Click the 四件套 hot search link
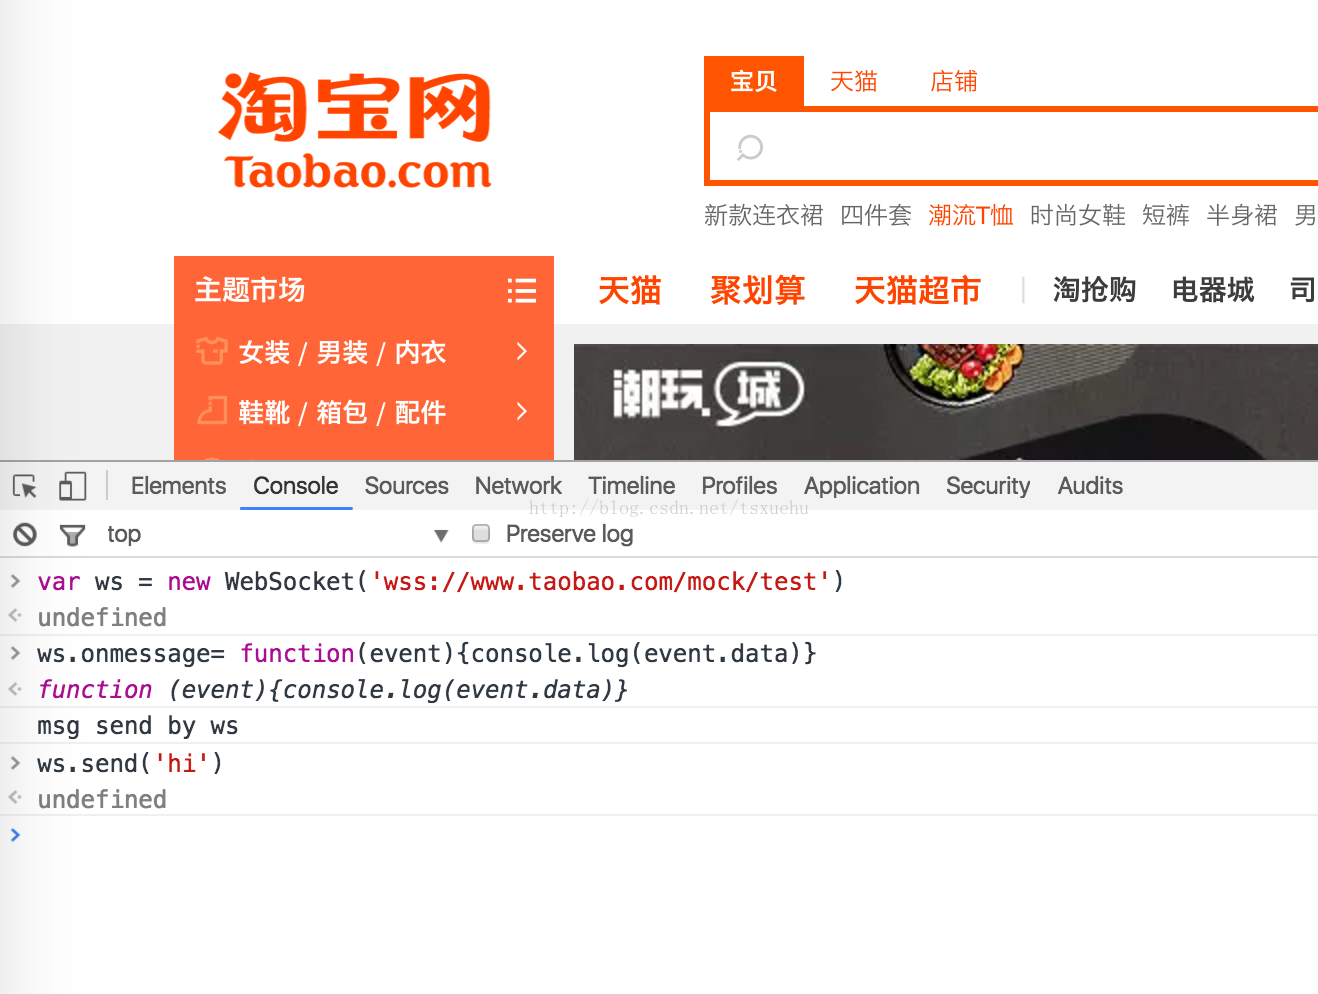The height and width of the screenshot is (994, 1318). tap(876, 215)
